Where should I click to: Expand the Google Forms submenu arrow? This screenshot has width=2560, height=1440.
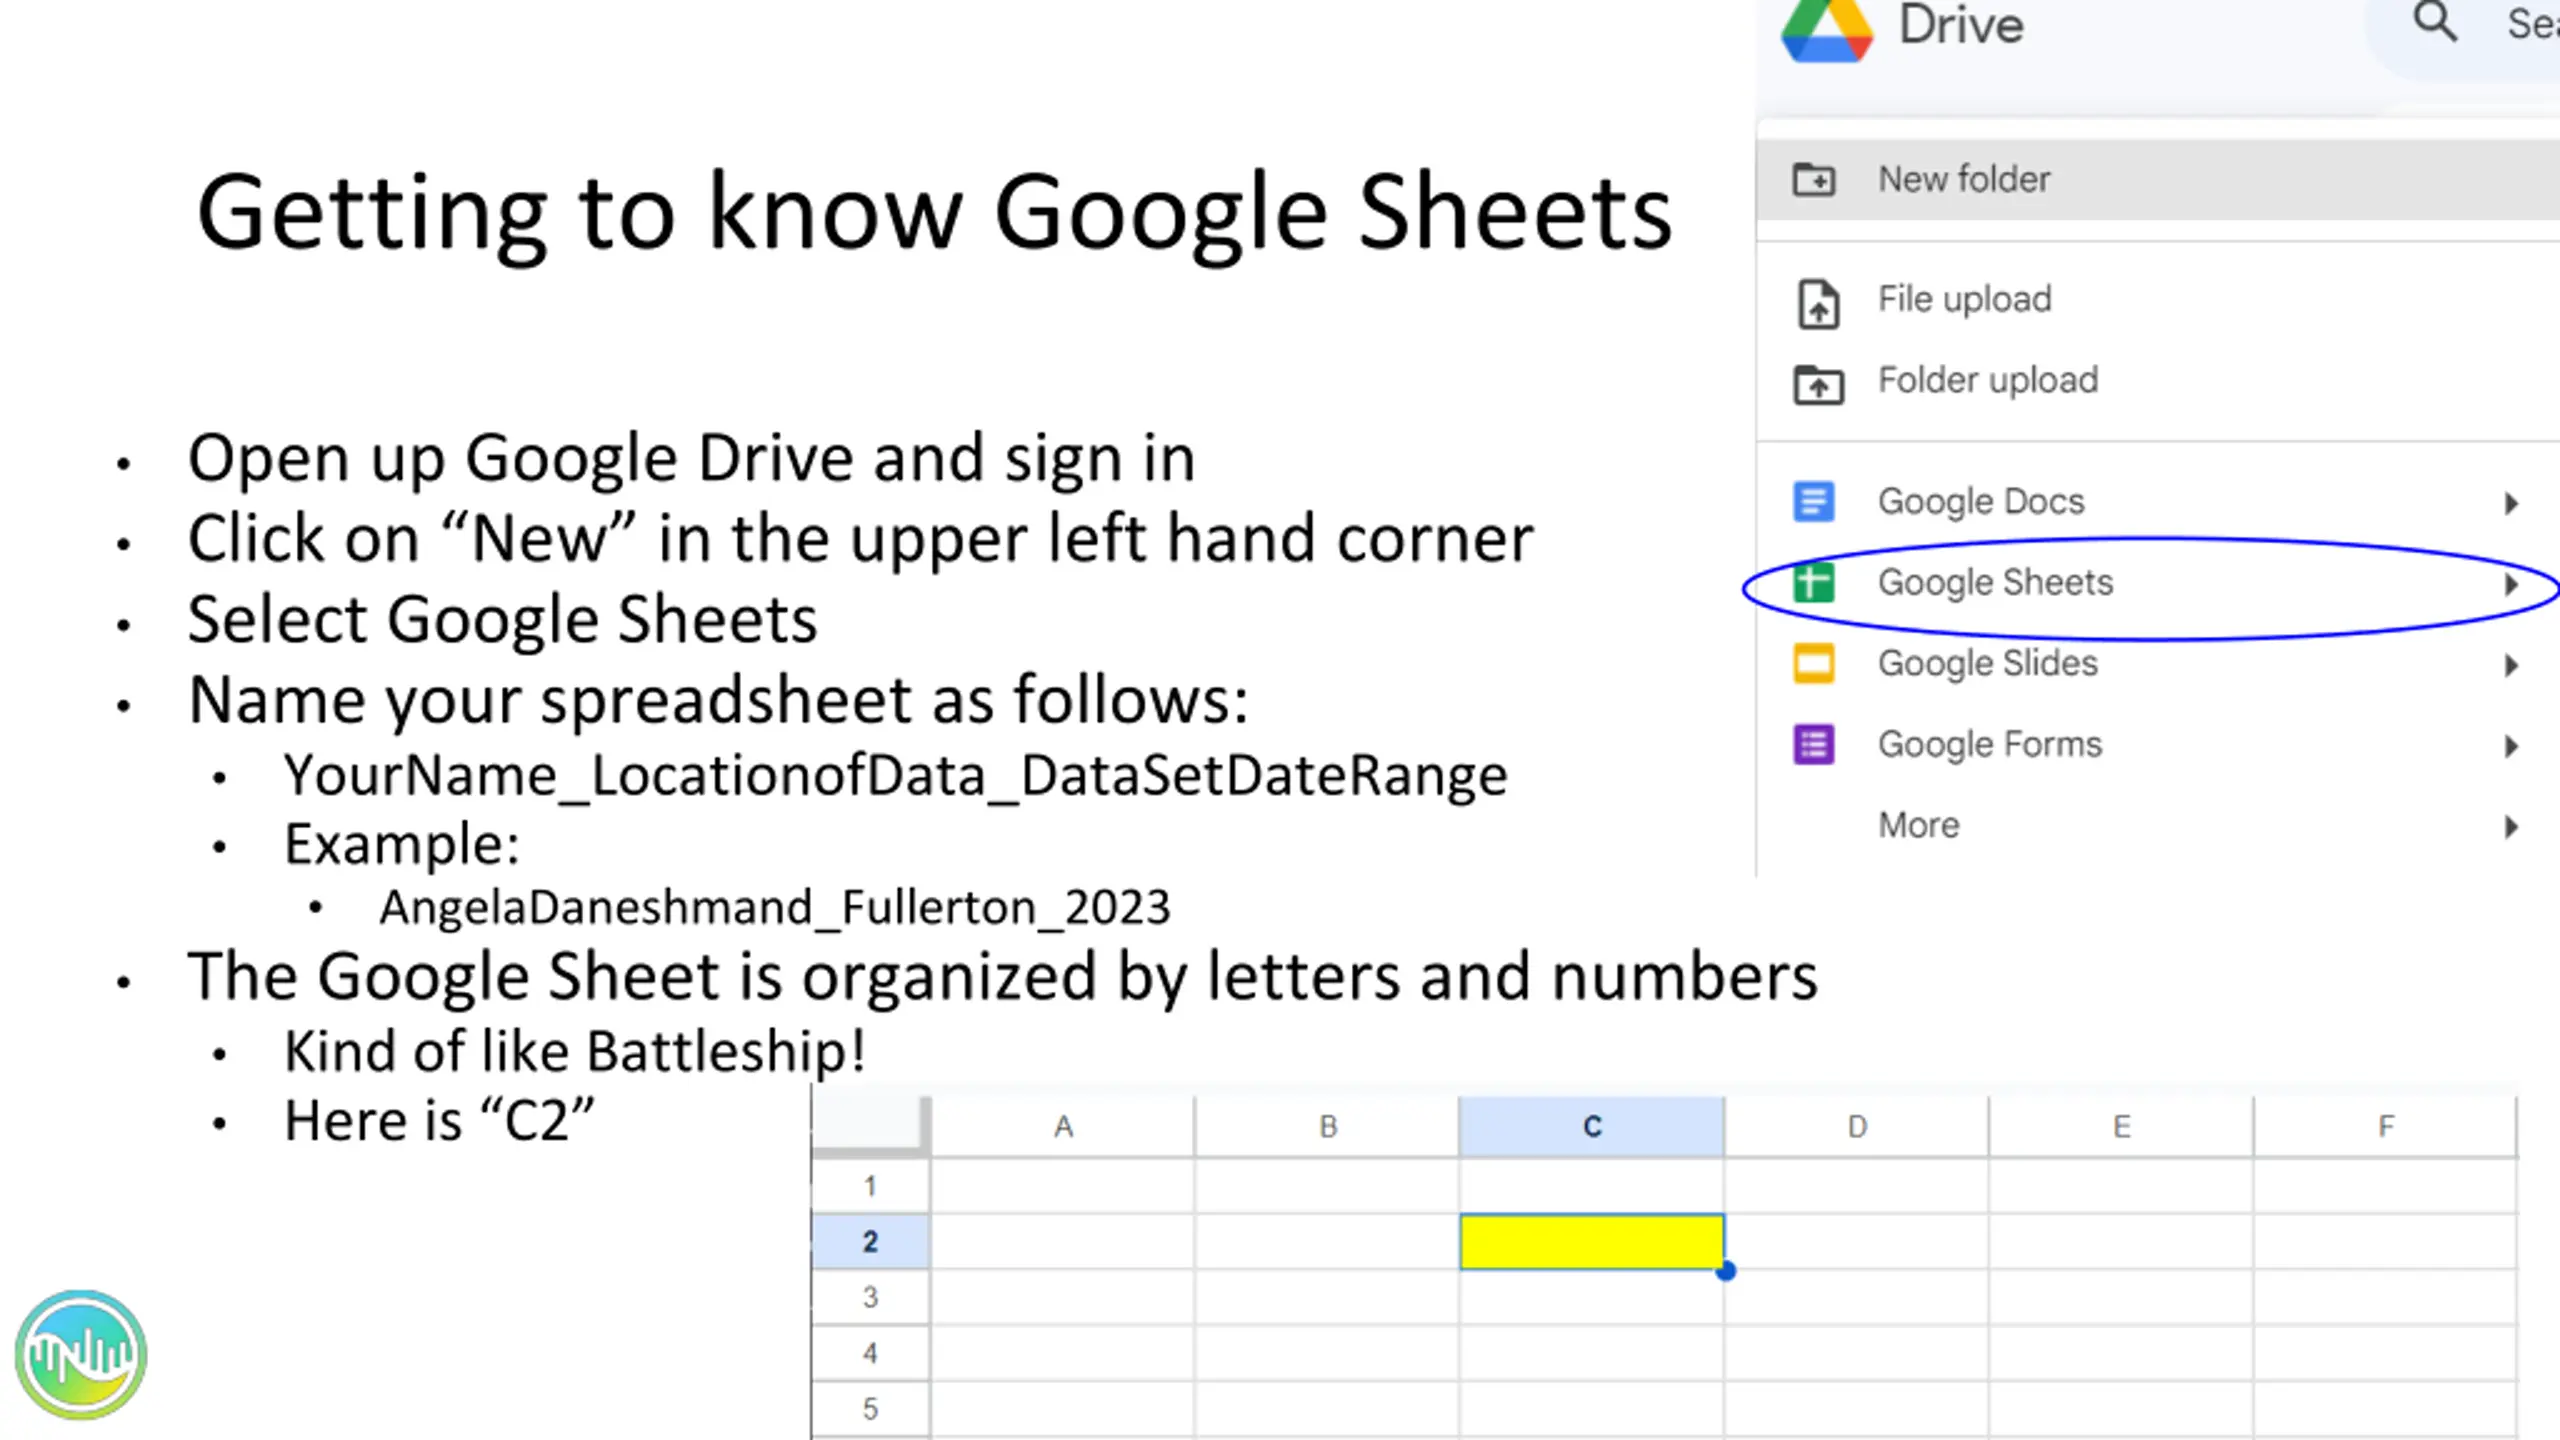[x=2511, y=746]
